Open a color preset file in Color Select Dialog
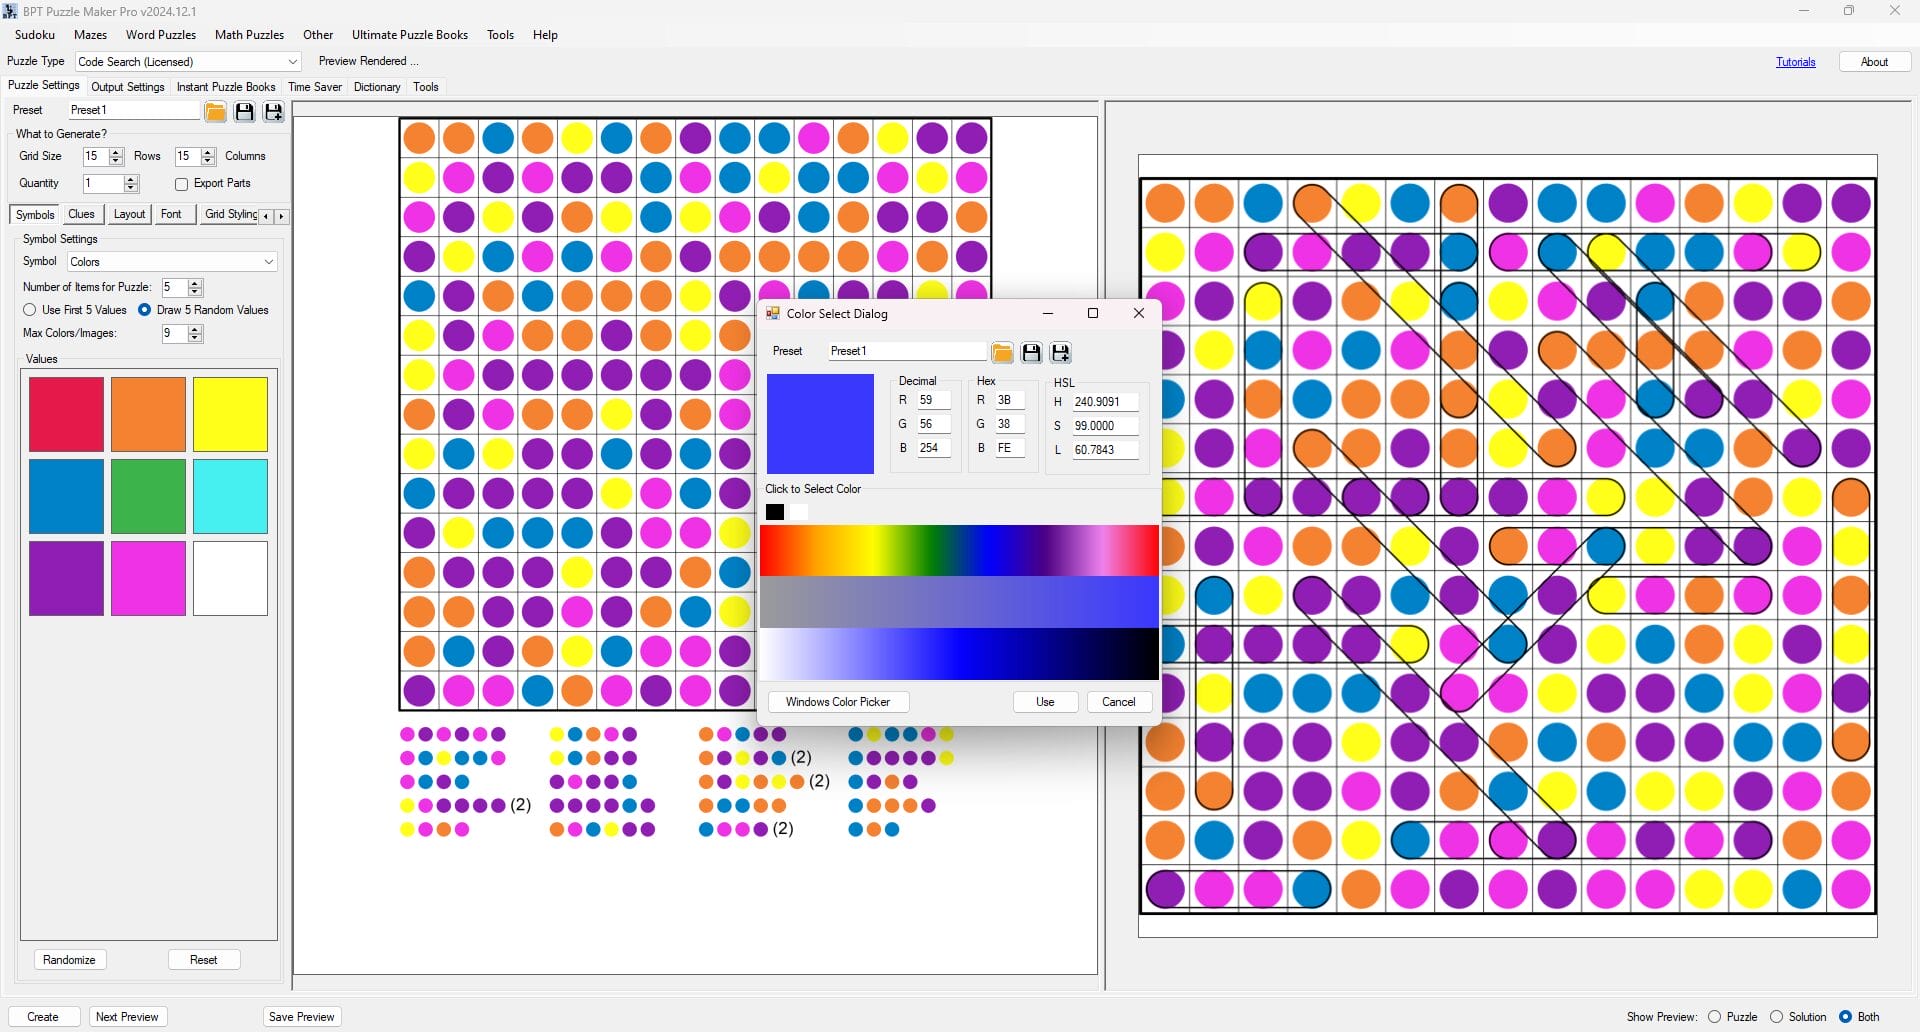This screenshot has height=1032, width=1920. [x=1002, y=352]
